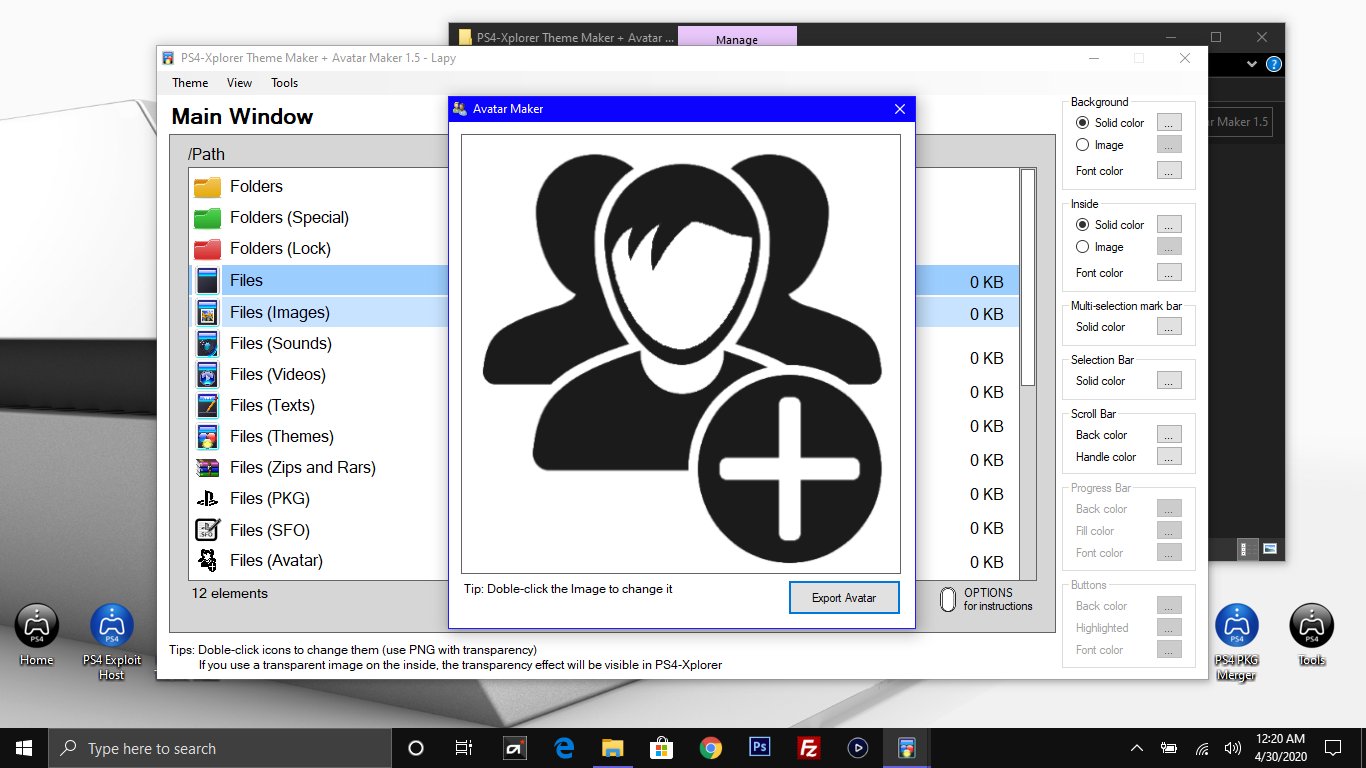Switch File Explorer to details view icon
The width and height of the screenshot is (1366, 768).
pyautogui.click(x=1248, y=549)
